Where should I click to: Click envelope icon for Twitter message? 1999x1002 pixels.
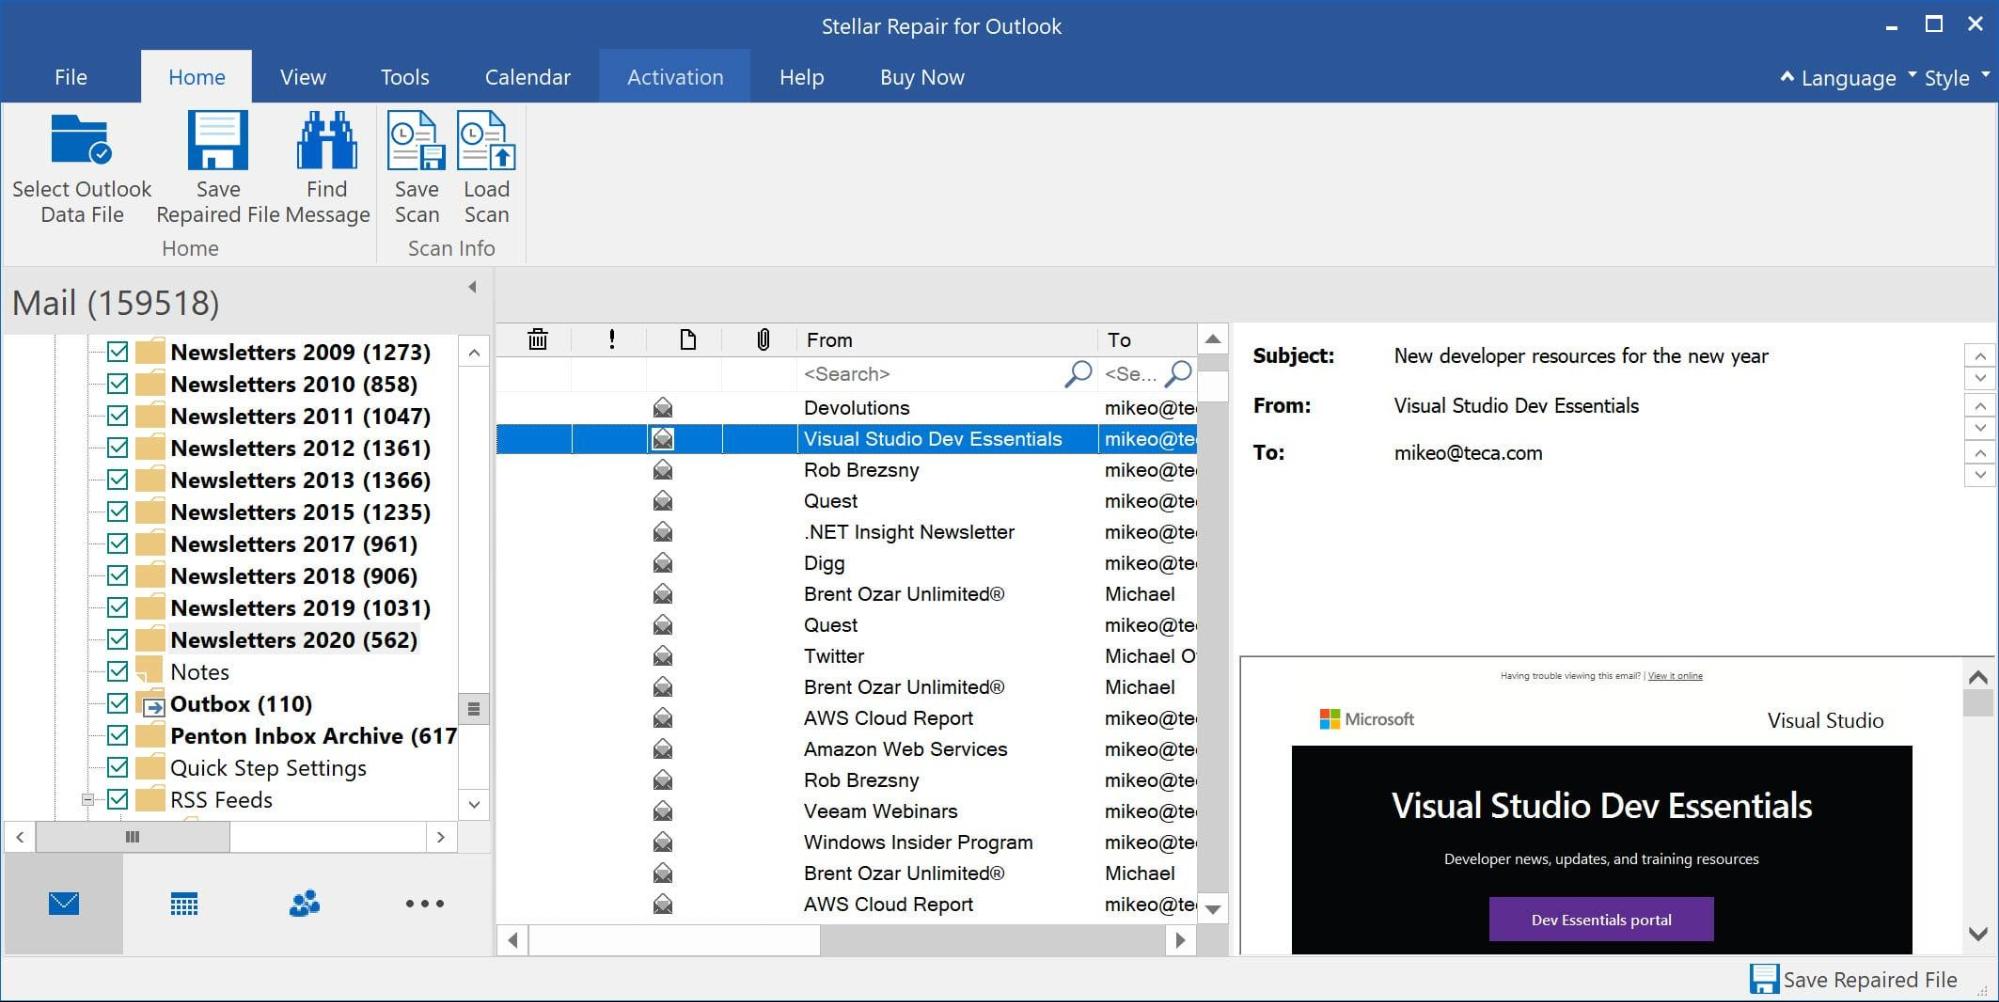point(662,656)
